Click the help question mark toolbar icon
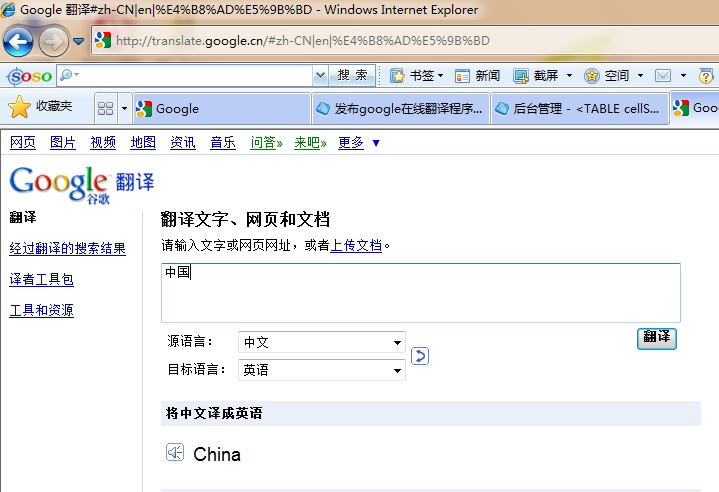Image resolution: width=719 pixels, height=492 pixels. point(706,76)
